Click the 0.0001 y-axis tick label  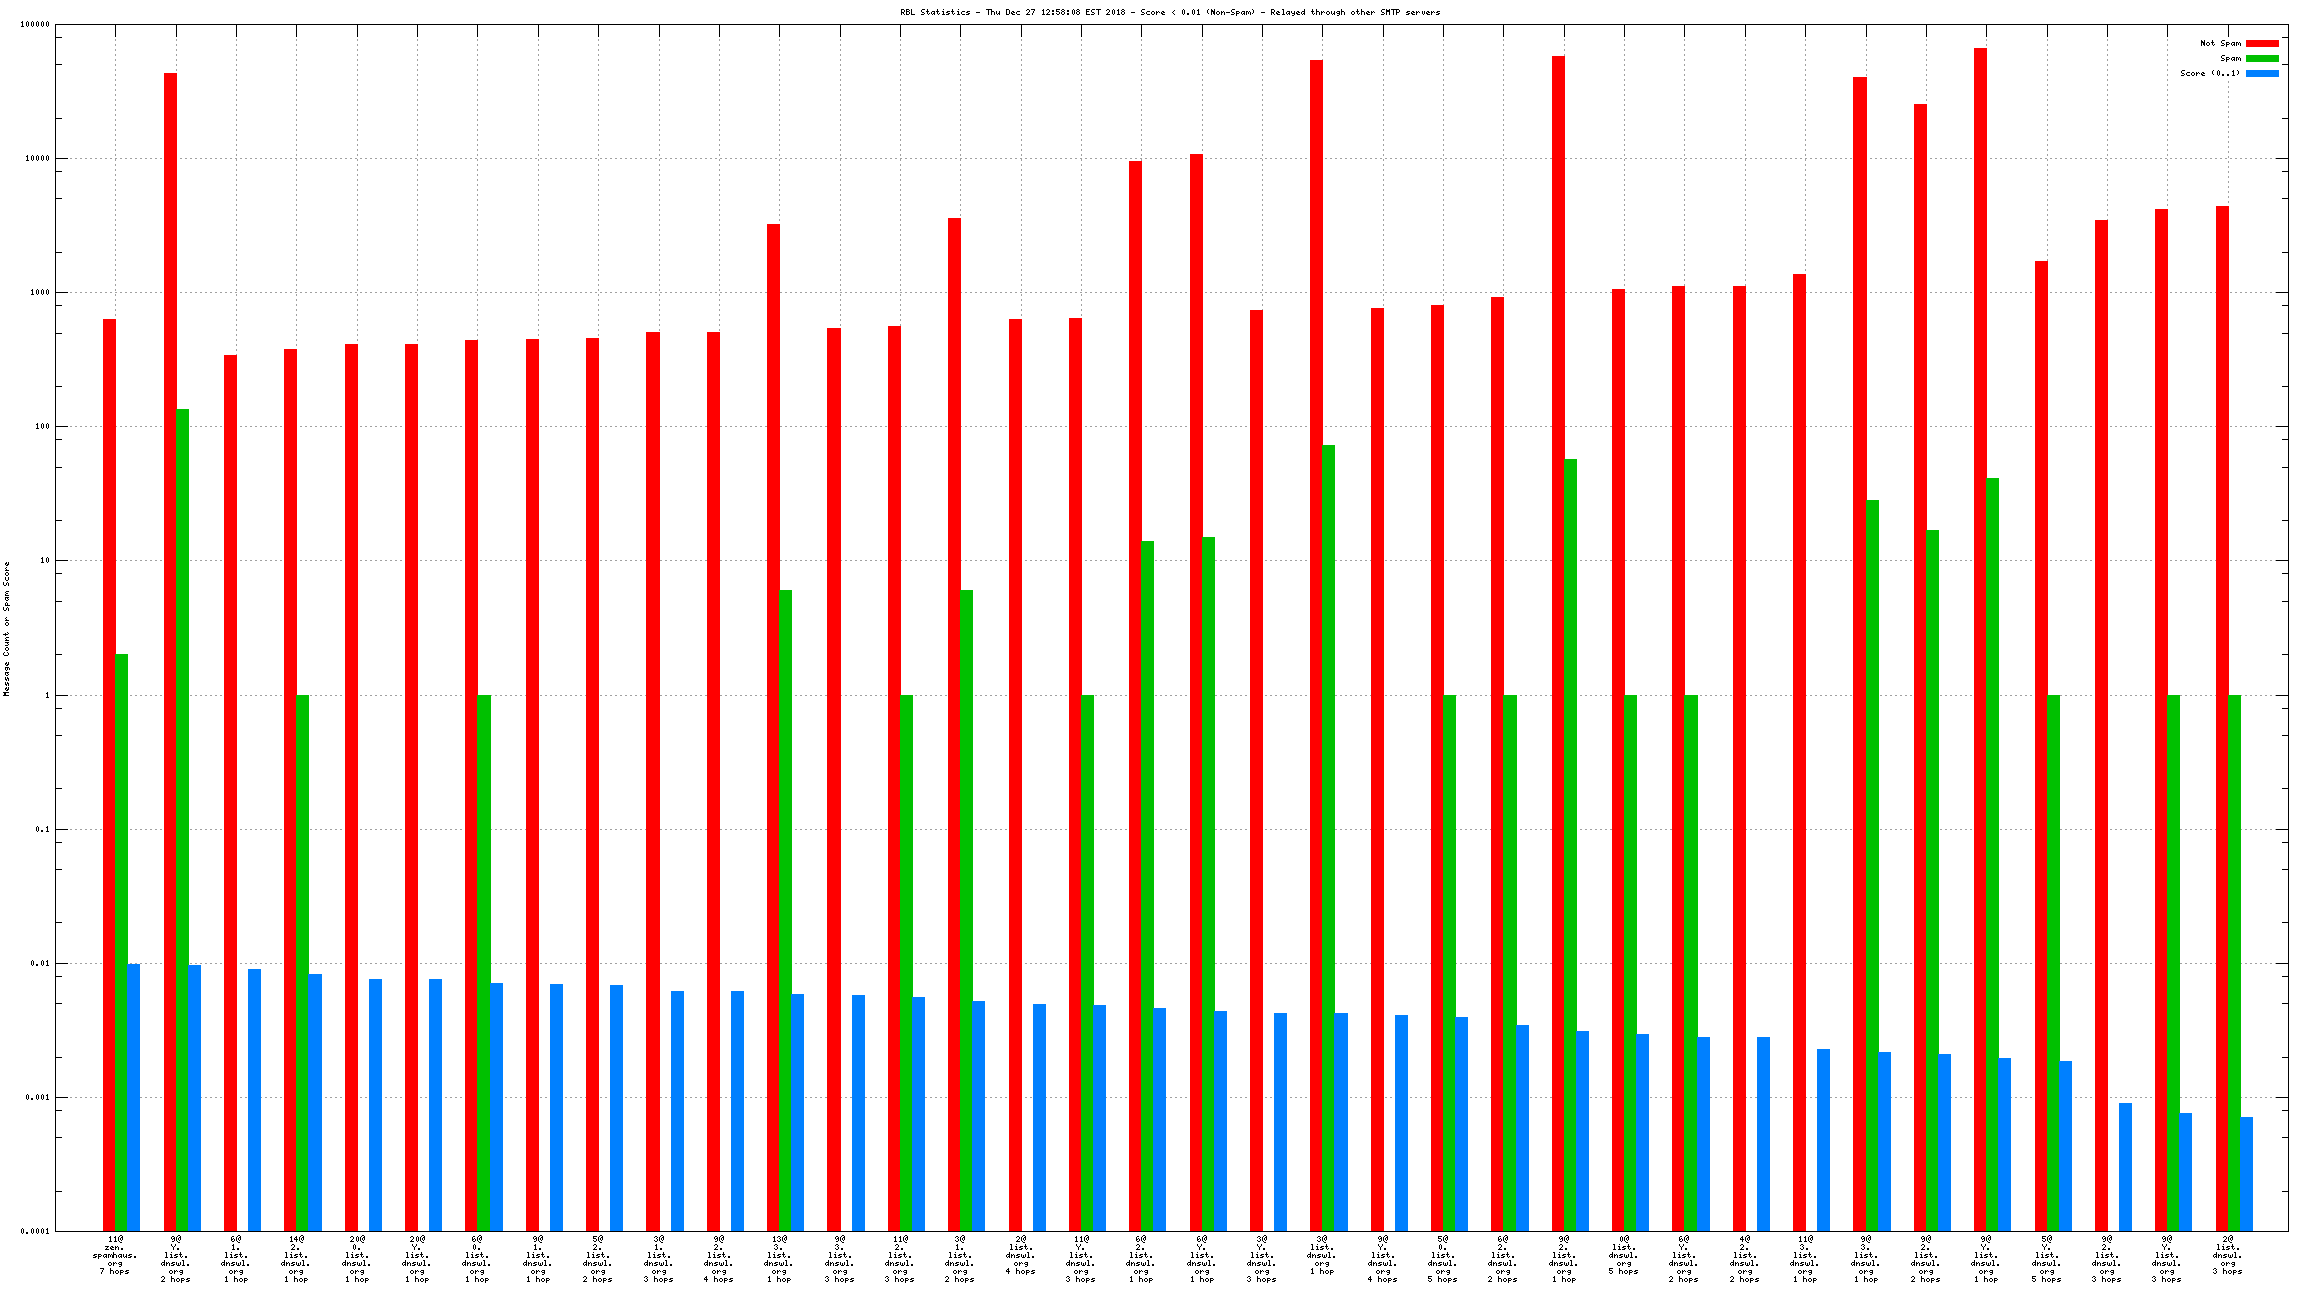tap(37, 1231)
